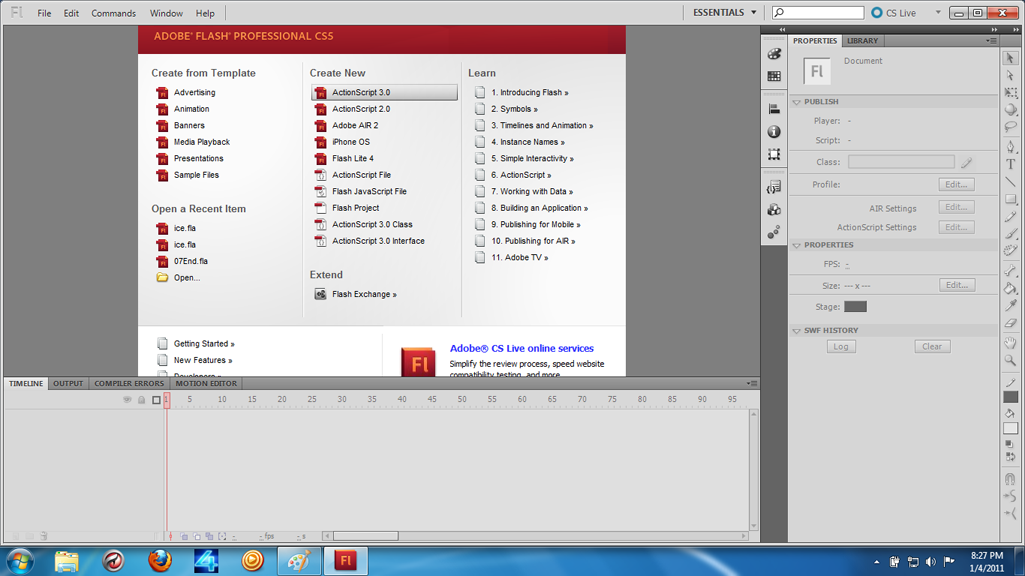The height and width of the screenshot is (576, 1025).
Task: Open the Window menu
Action: click(x=166, y=13)
